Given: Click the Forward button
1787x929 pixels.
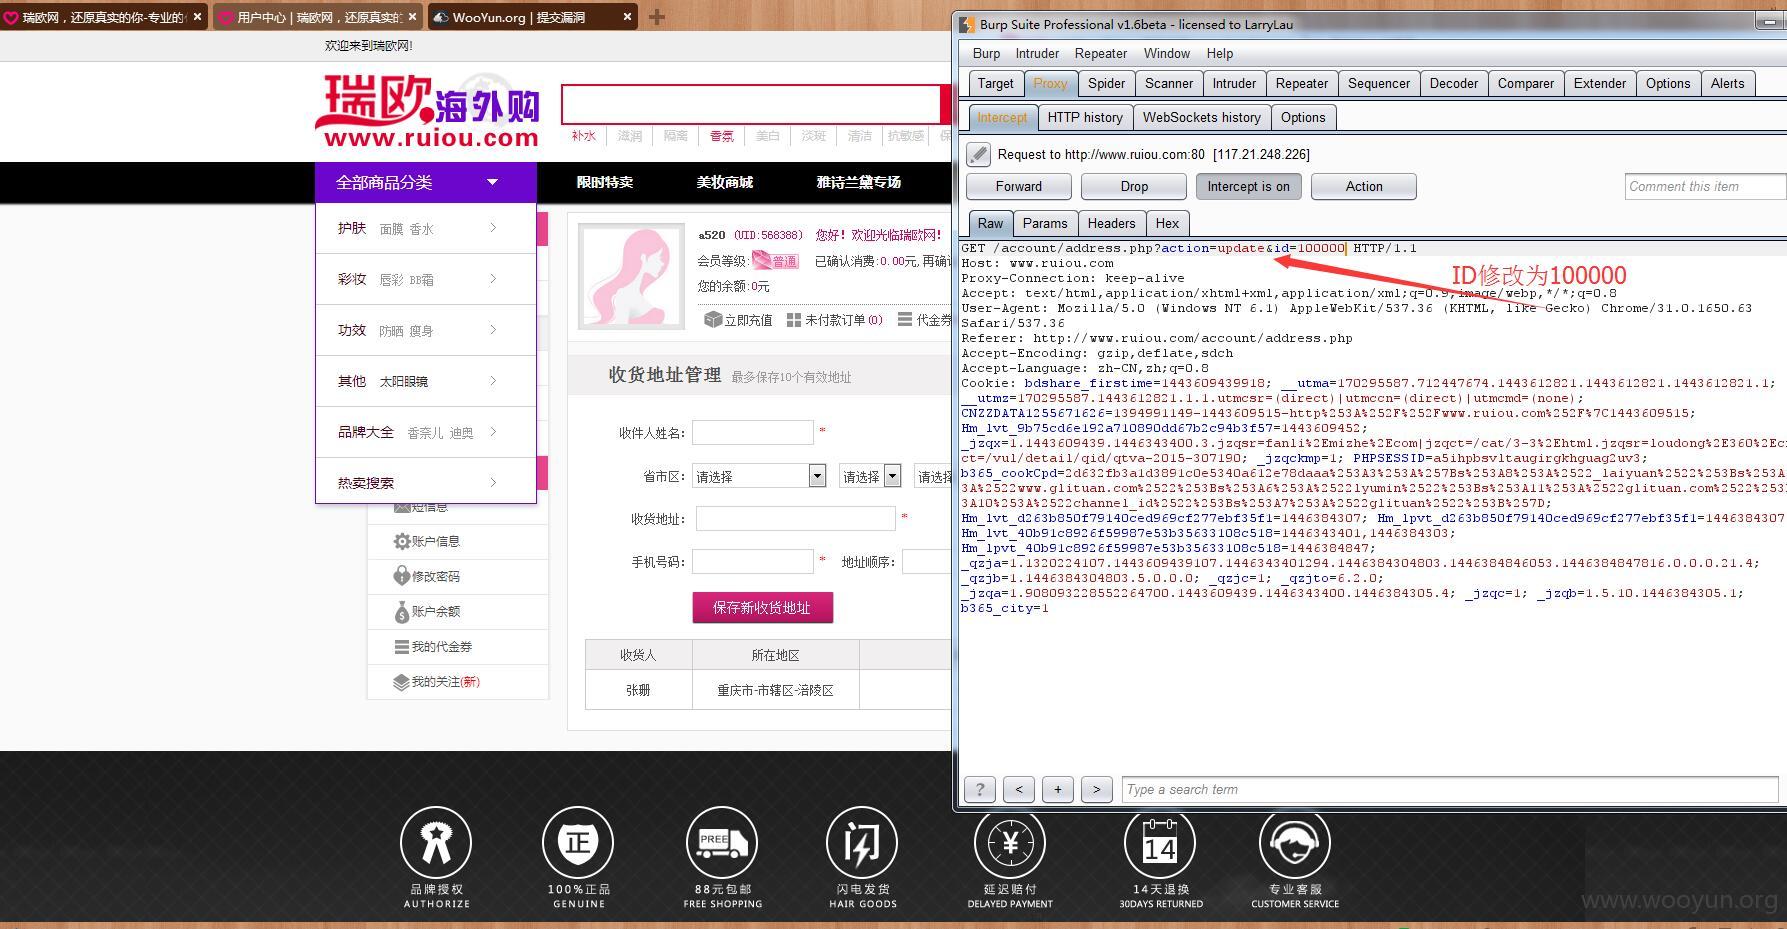Looking at the screenshot, I should click(1019, 187).
